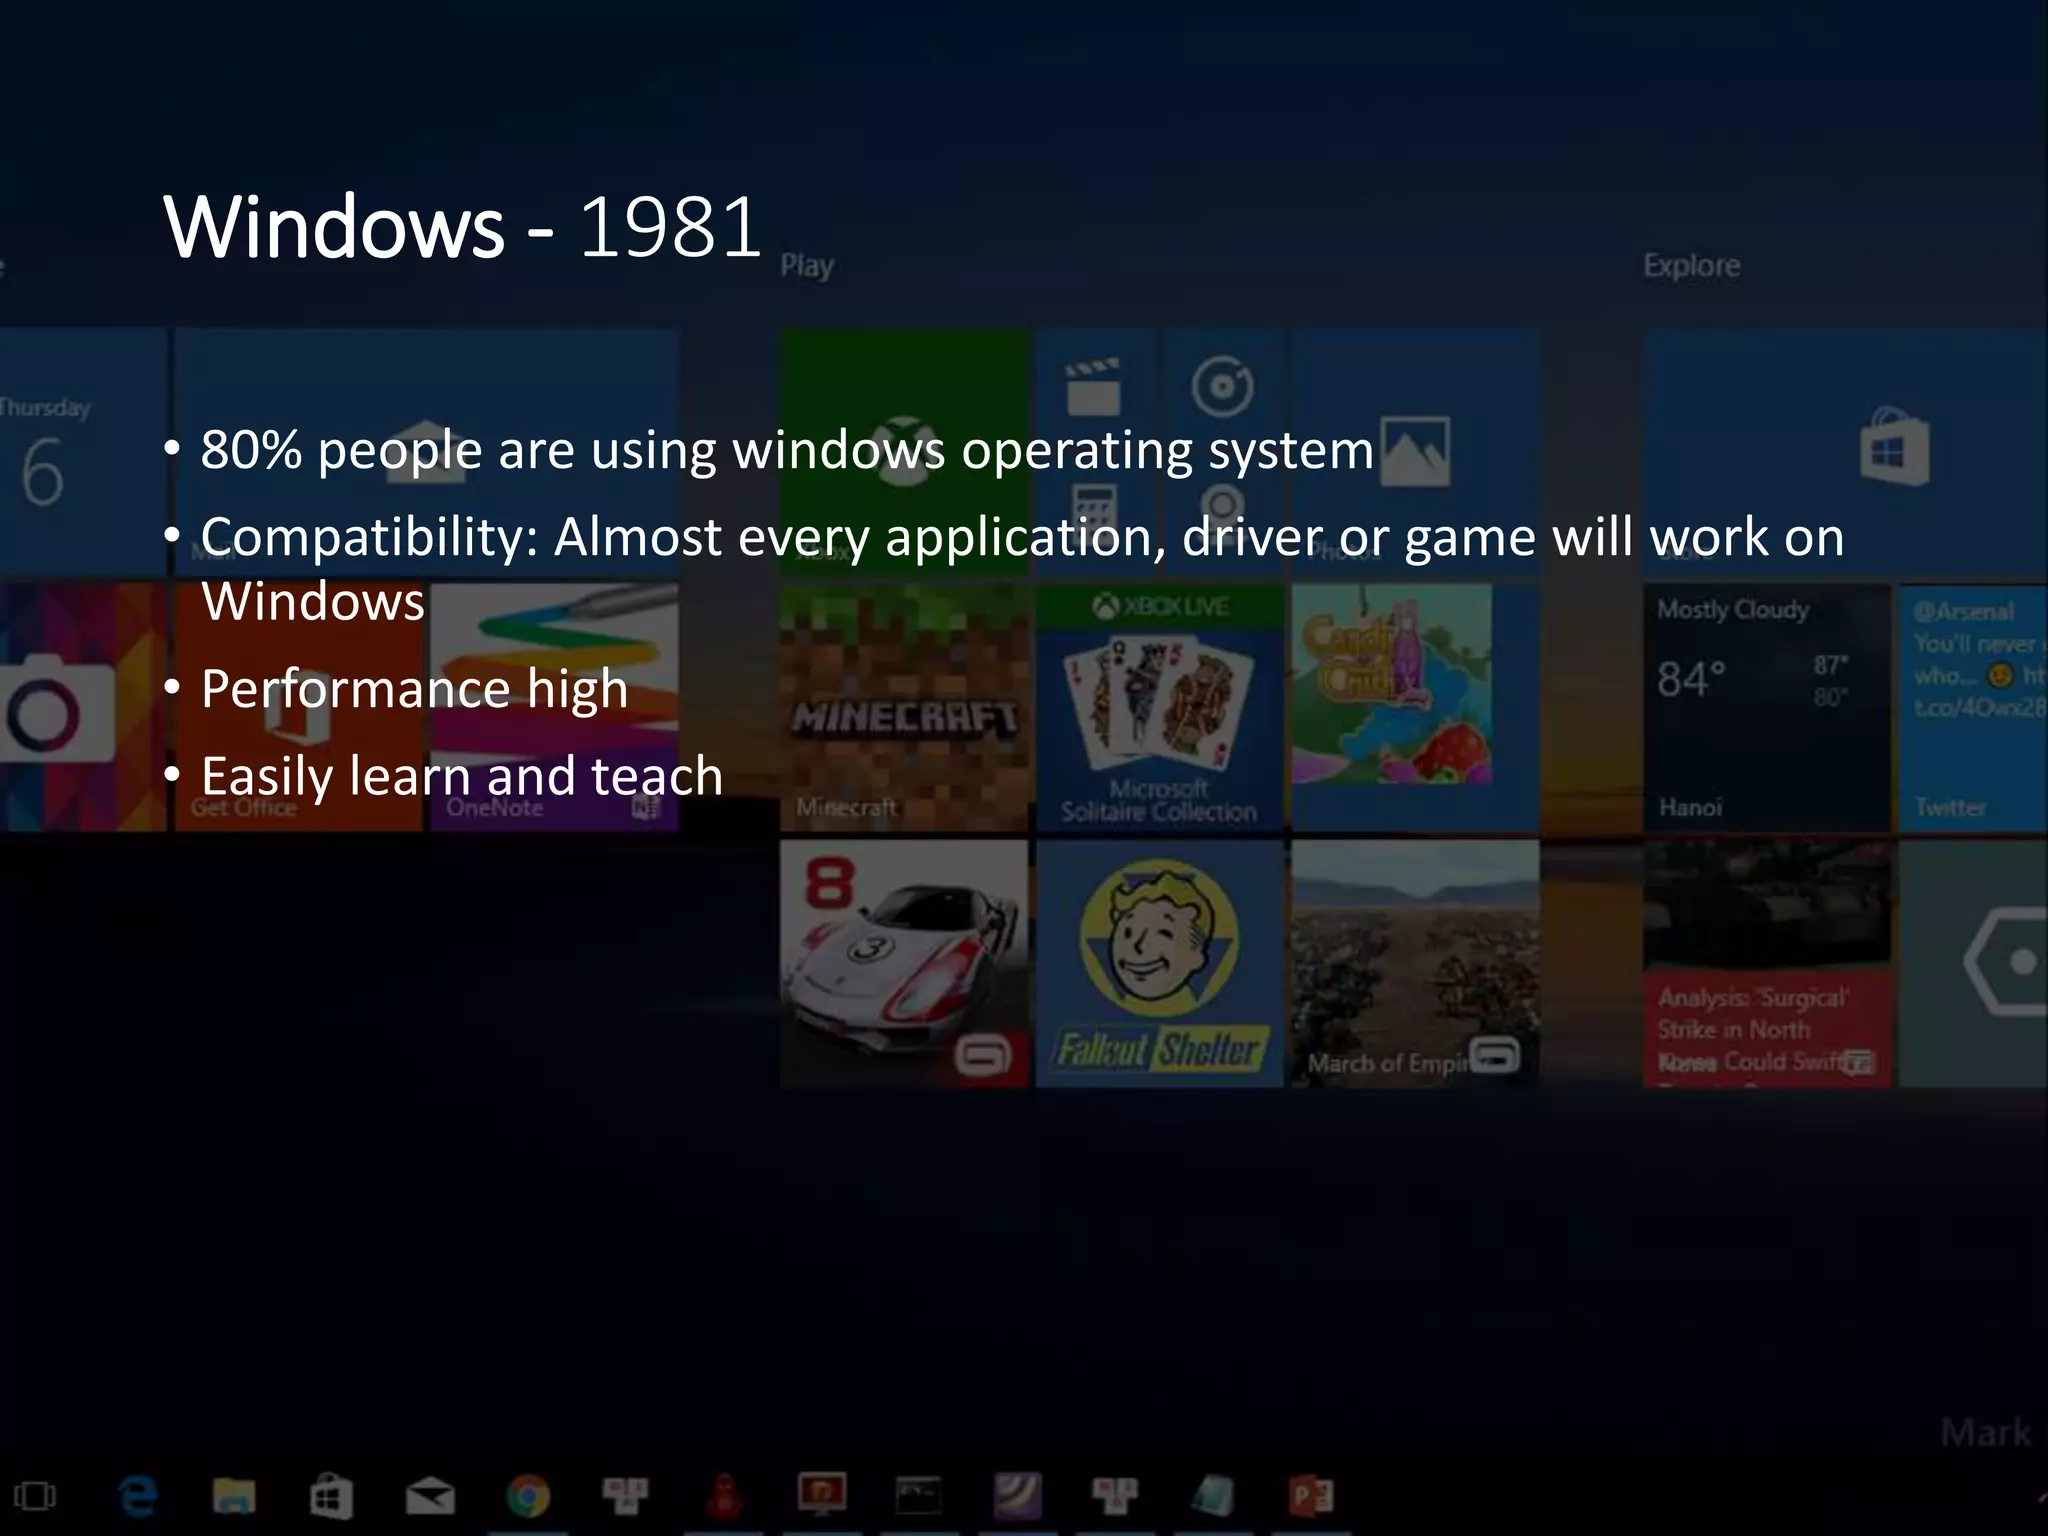Open the Movies & TV clapperboard tile

pyautogui.click(x=1094, y=388)
